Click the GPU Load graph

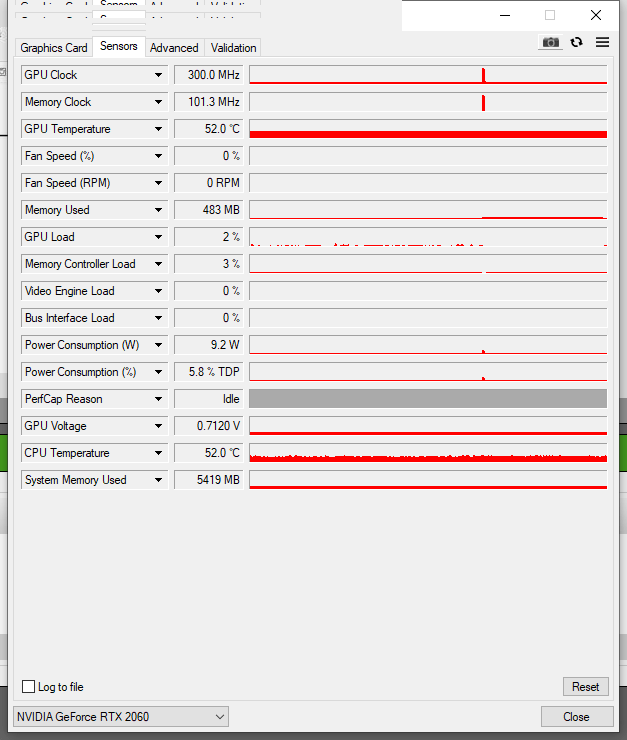(427, 237)
